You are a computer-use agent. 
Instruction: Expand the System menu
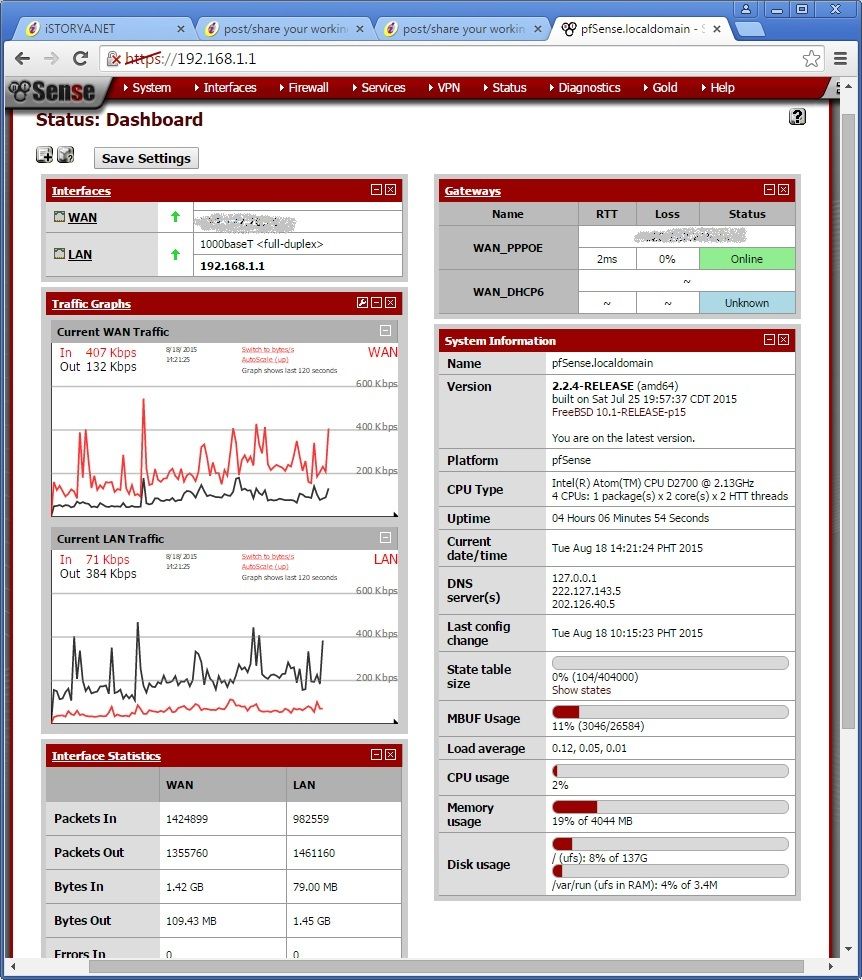[151, 88]
